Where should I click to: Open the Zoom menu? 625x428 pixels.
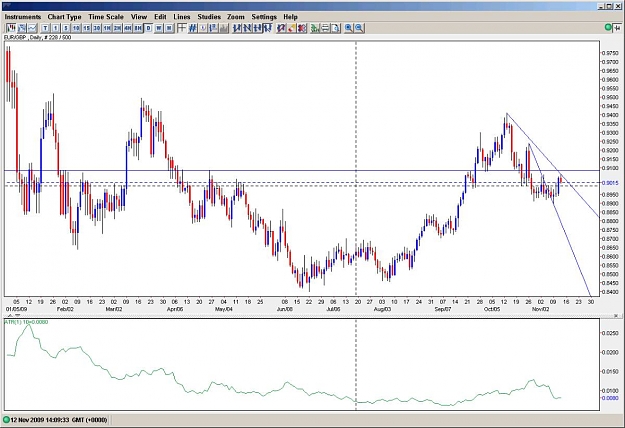[x=236, y=17]
